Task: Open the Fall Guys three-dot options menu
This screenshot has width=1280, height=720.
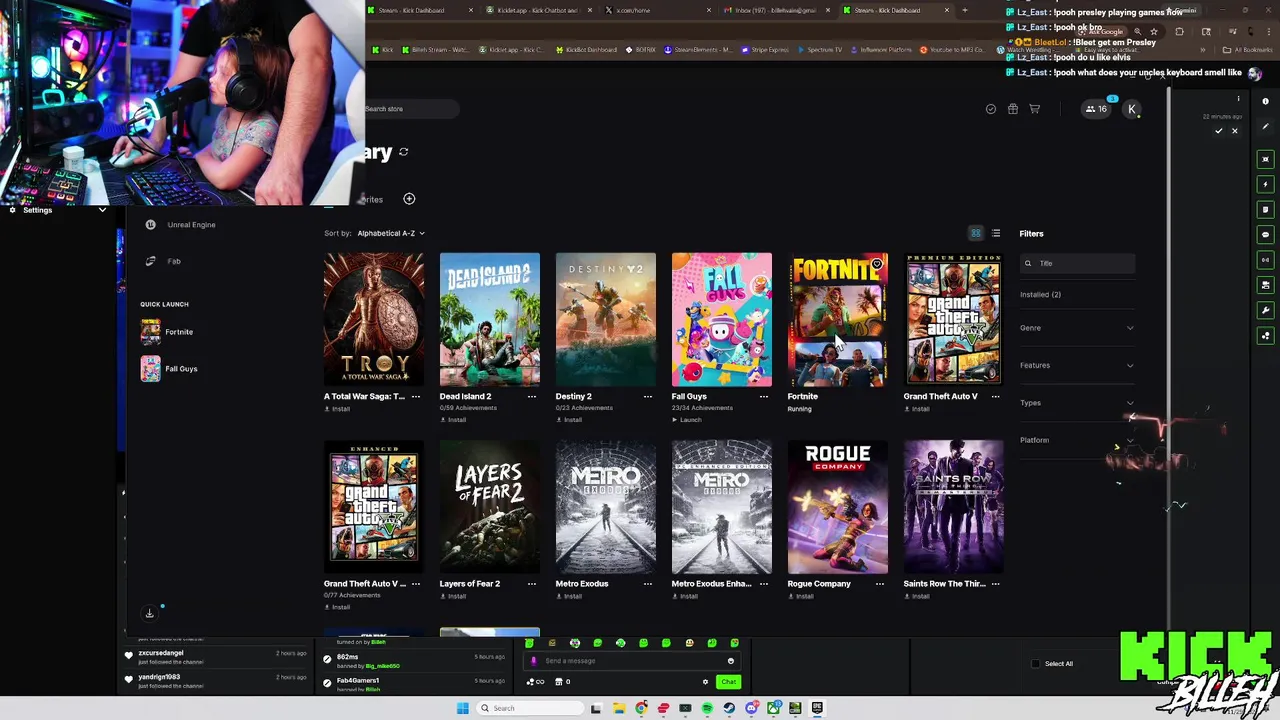Action: click(x=763, y=396)
